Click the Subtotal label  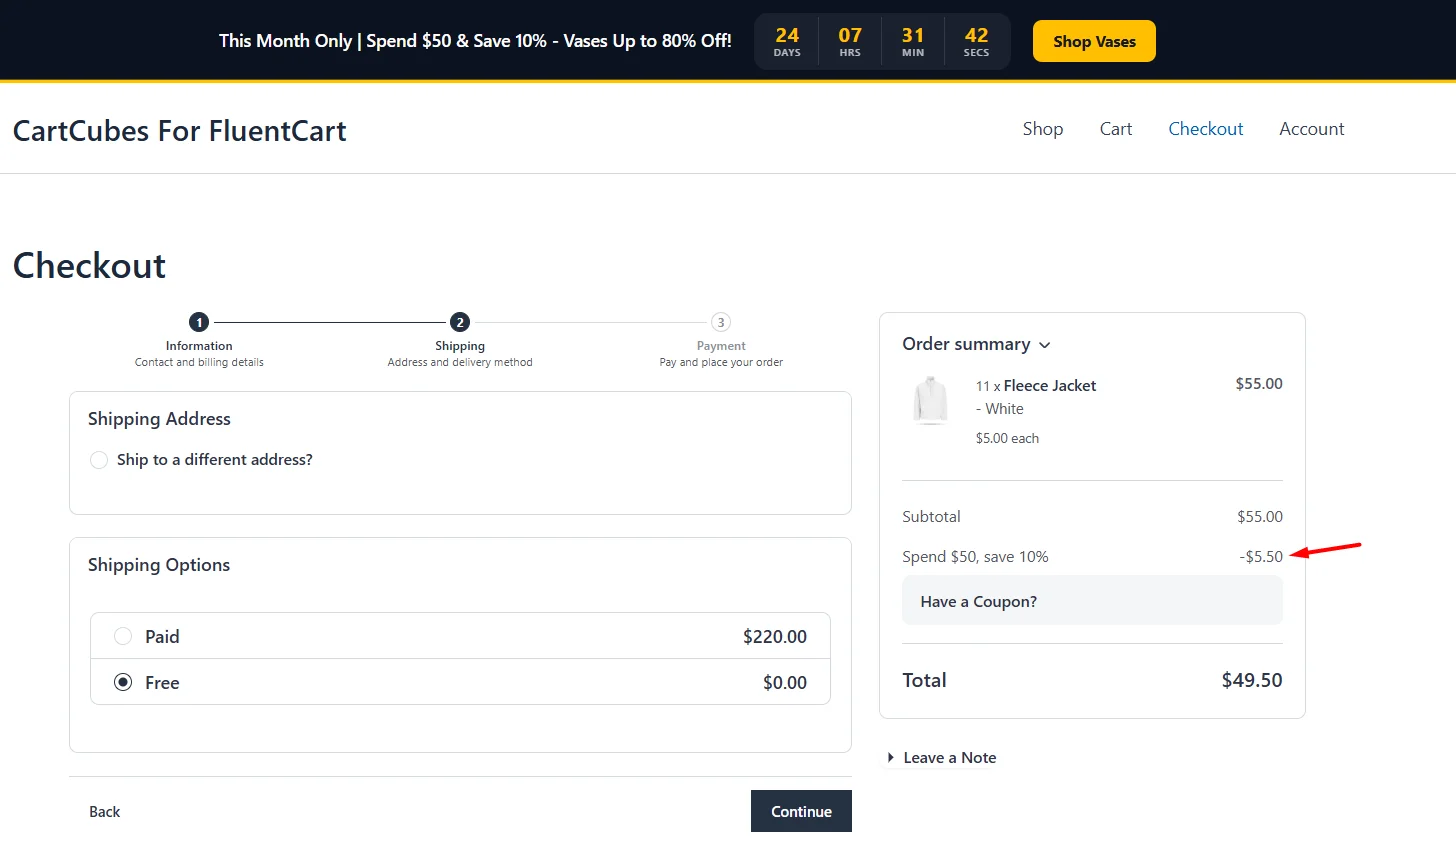[931, 517]
